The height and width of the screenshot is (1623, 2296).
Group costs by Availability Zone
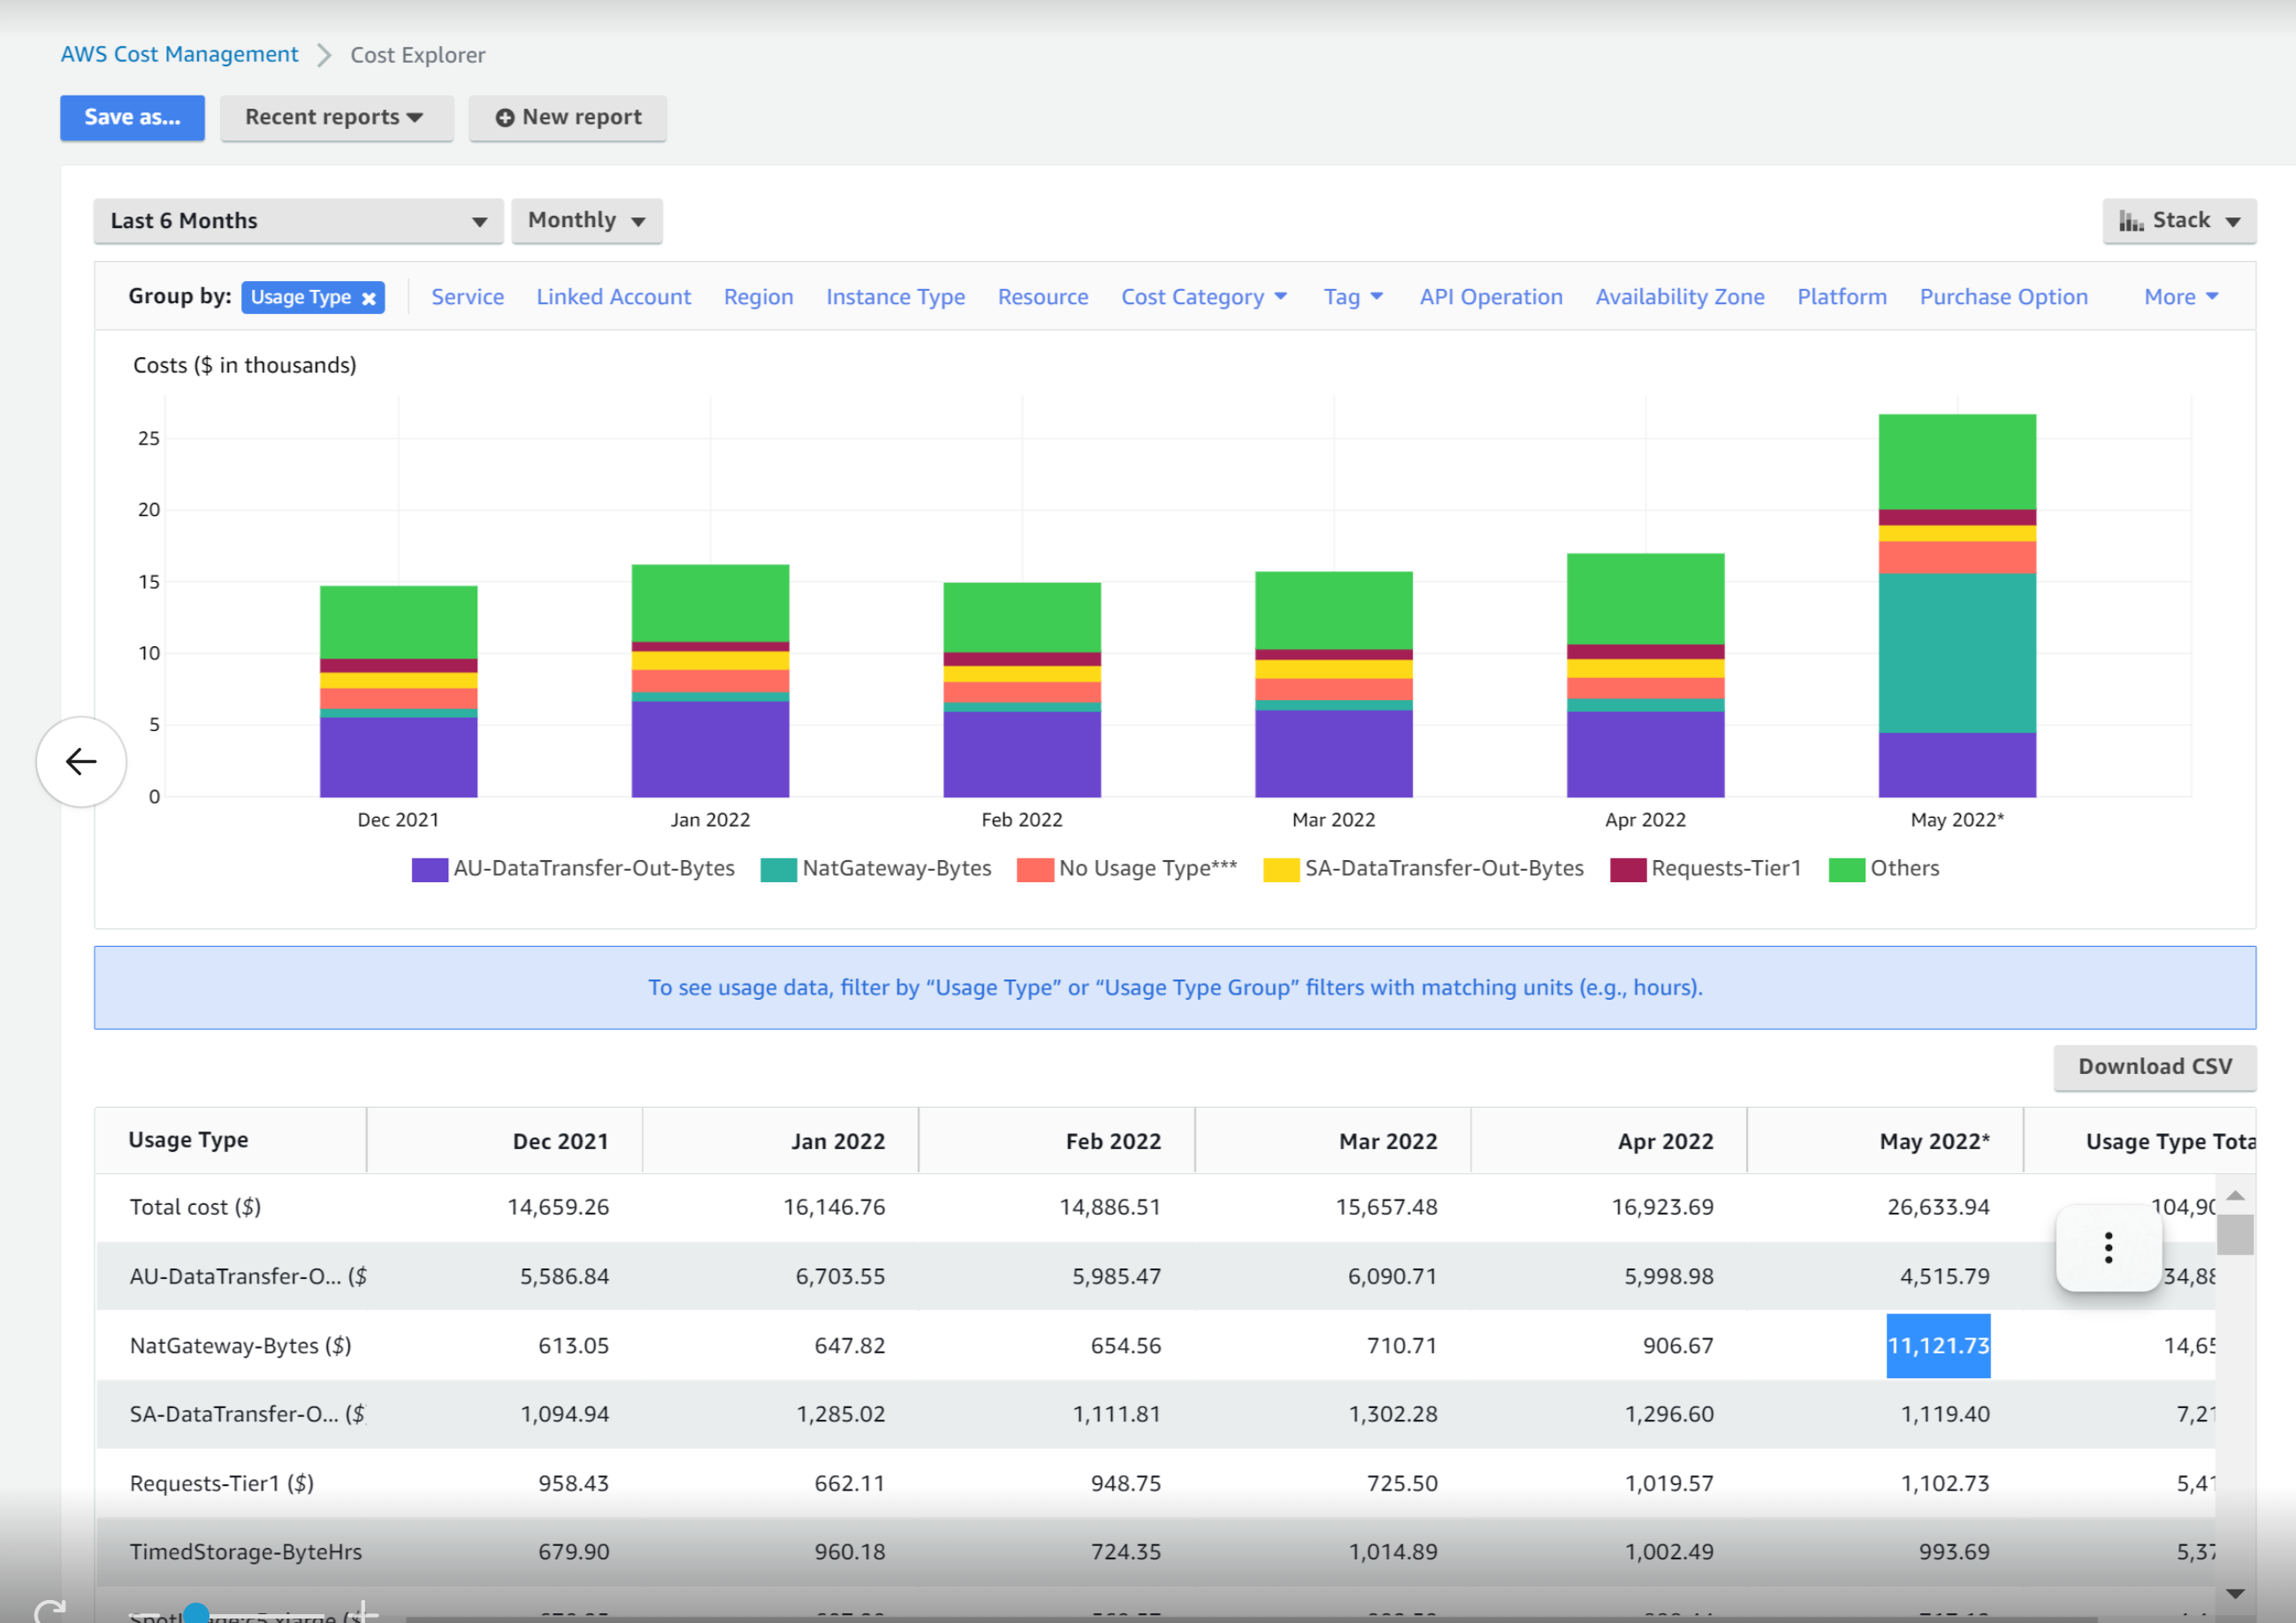(1679, 297)
